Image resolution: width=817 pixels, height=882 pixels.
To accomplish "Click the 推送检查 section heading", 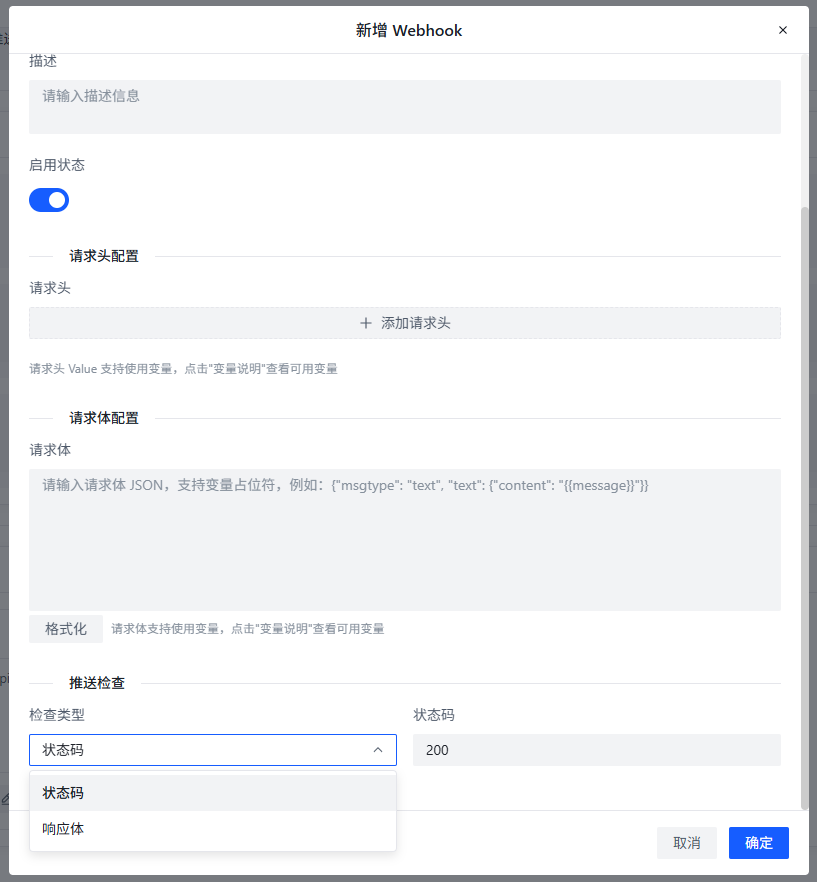I will coord(97,682).
